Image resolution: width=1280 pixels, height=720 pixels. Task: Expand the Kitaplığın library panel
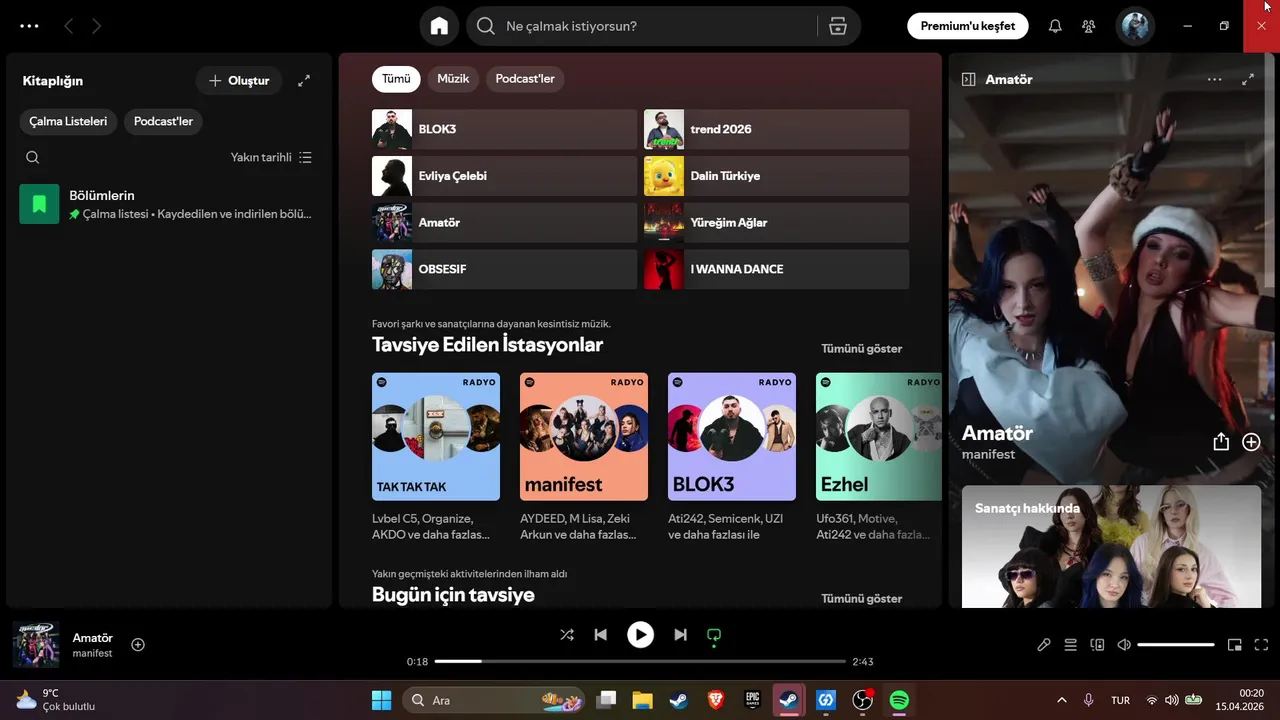point(304,81)
